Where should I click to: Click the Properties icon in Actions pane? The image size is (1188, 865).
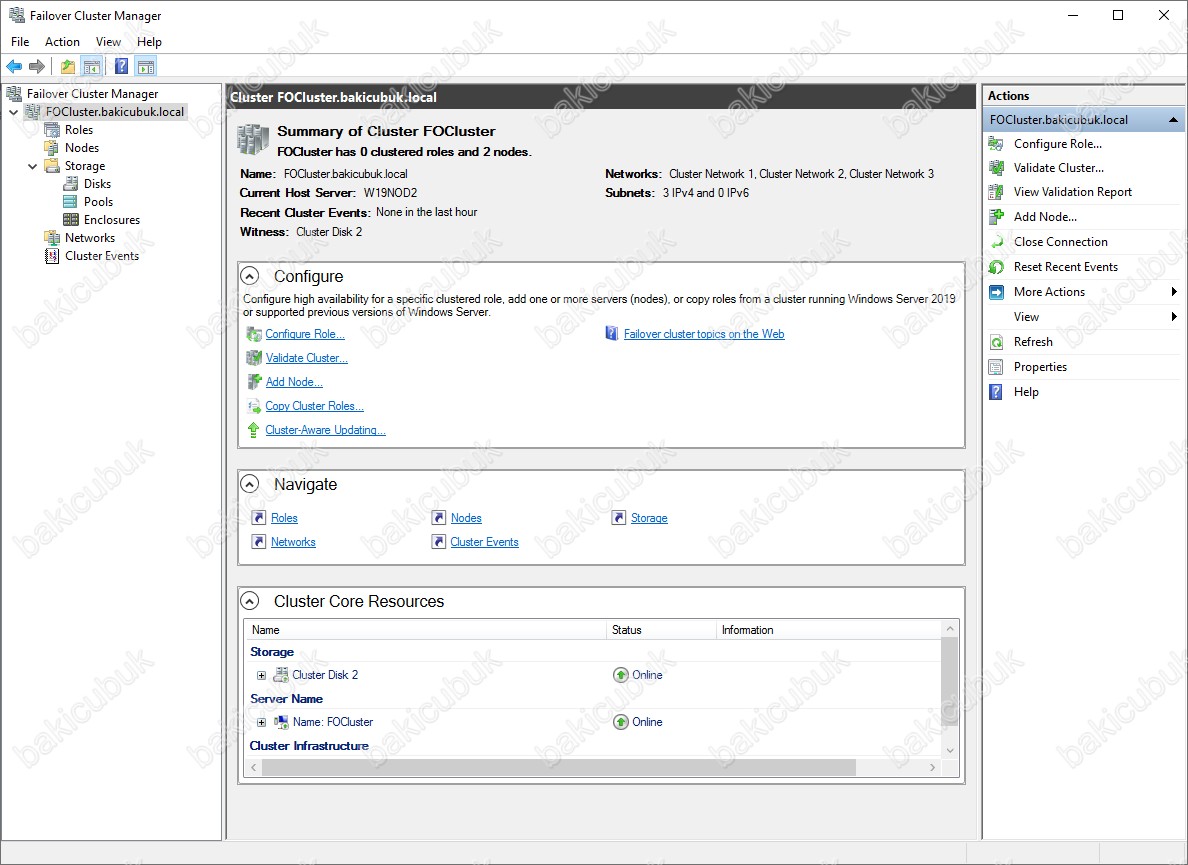(996, 367)
